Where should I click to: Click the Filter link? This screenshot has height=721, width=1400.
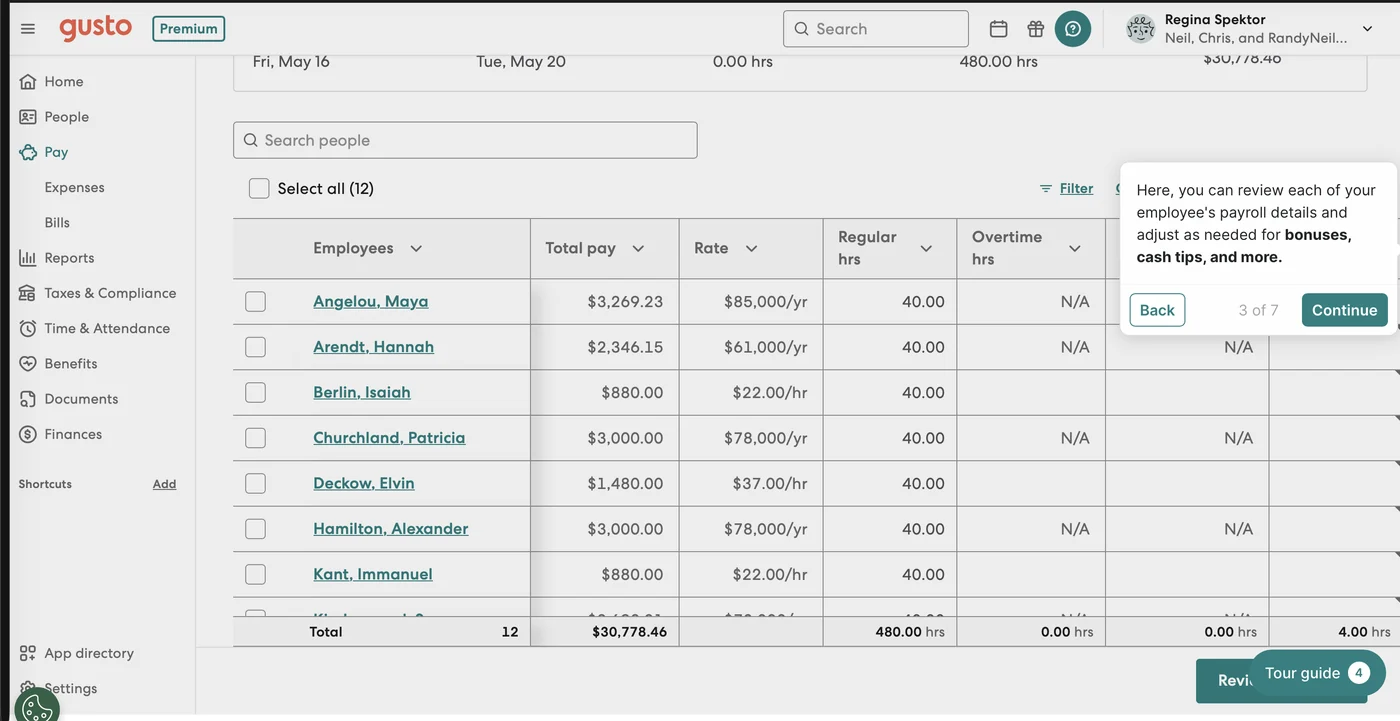coord(1076,188)
